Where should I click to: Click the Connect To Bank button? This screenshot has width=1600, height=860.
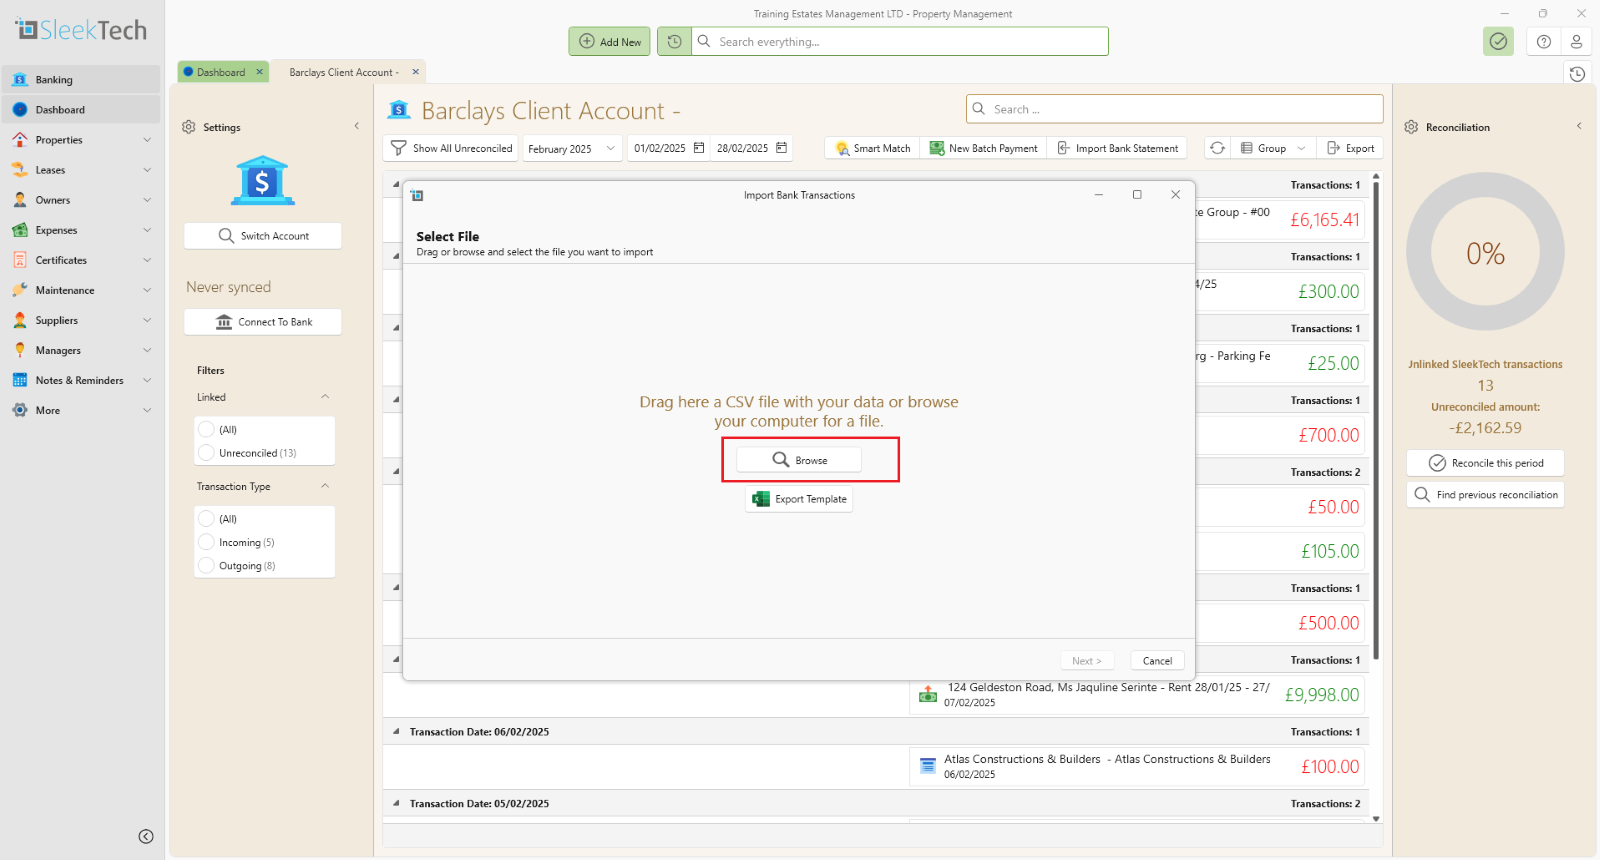click(263, 322)
